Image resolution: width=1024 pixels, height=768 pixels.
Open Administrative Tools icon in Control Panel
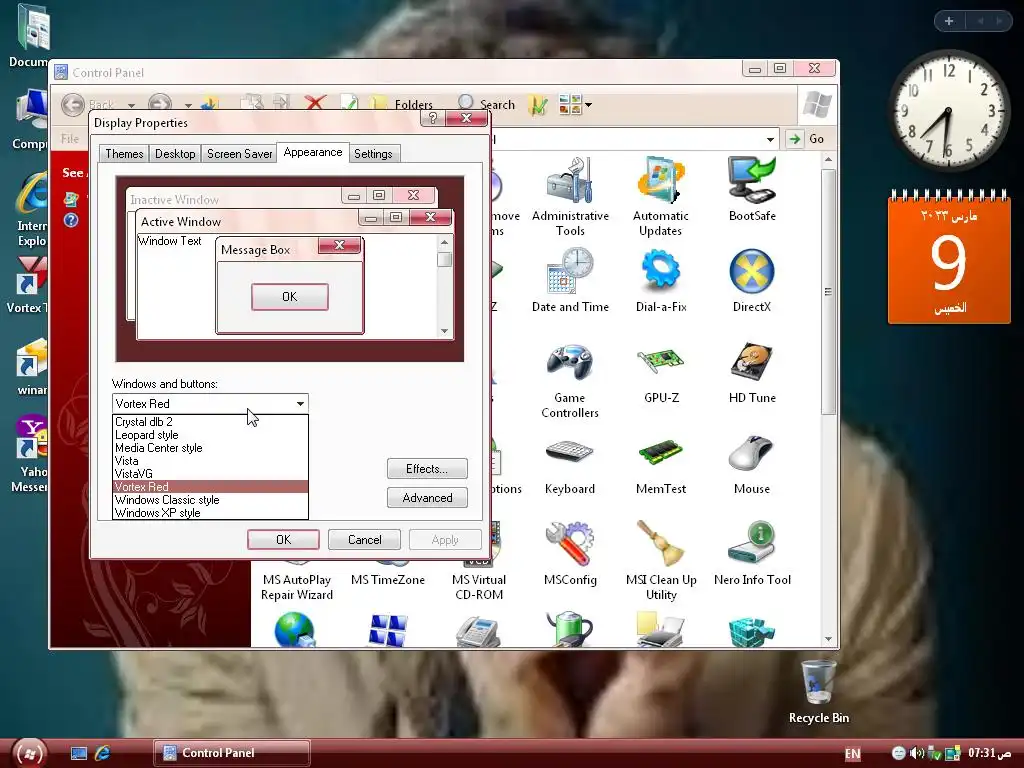pyautogui.click(x=570, y=196)
